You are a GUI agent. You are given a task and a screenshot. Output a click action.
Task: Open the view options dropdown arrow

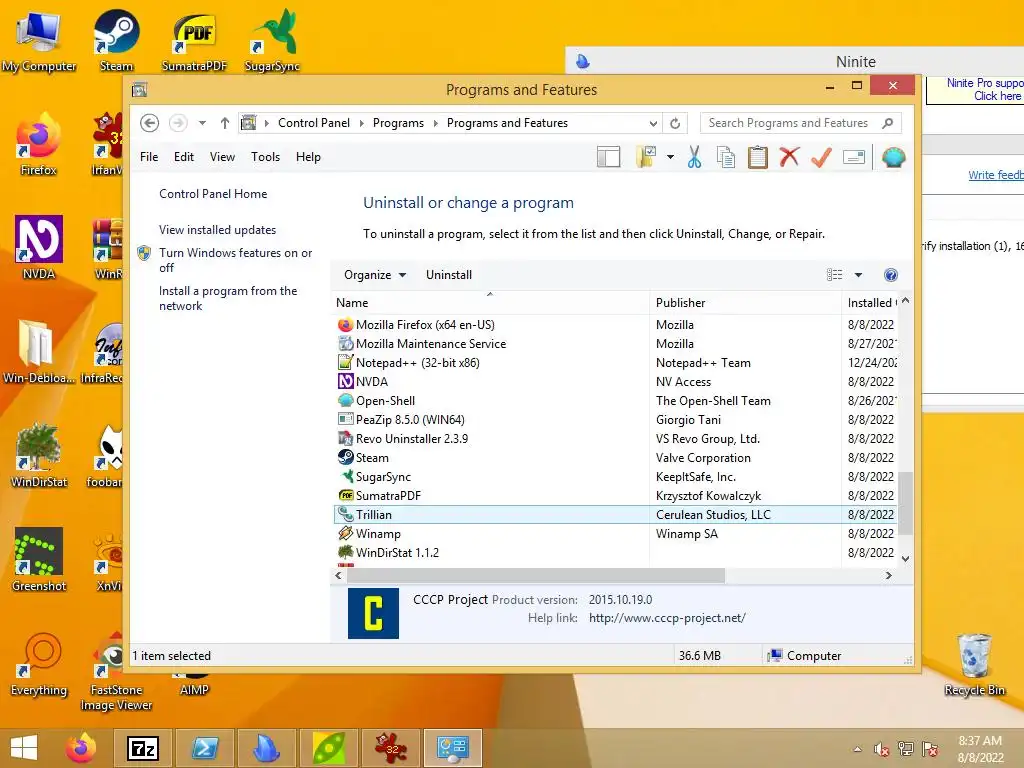(x=858, y=275)
